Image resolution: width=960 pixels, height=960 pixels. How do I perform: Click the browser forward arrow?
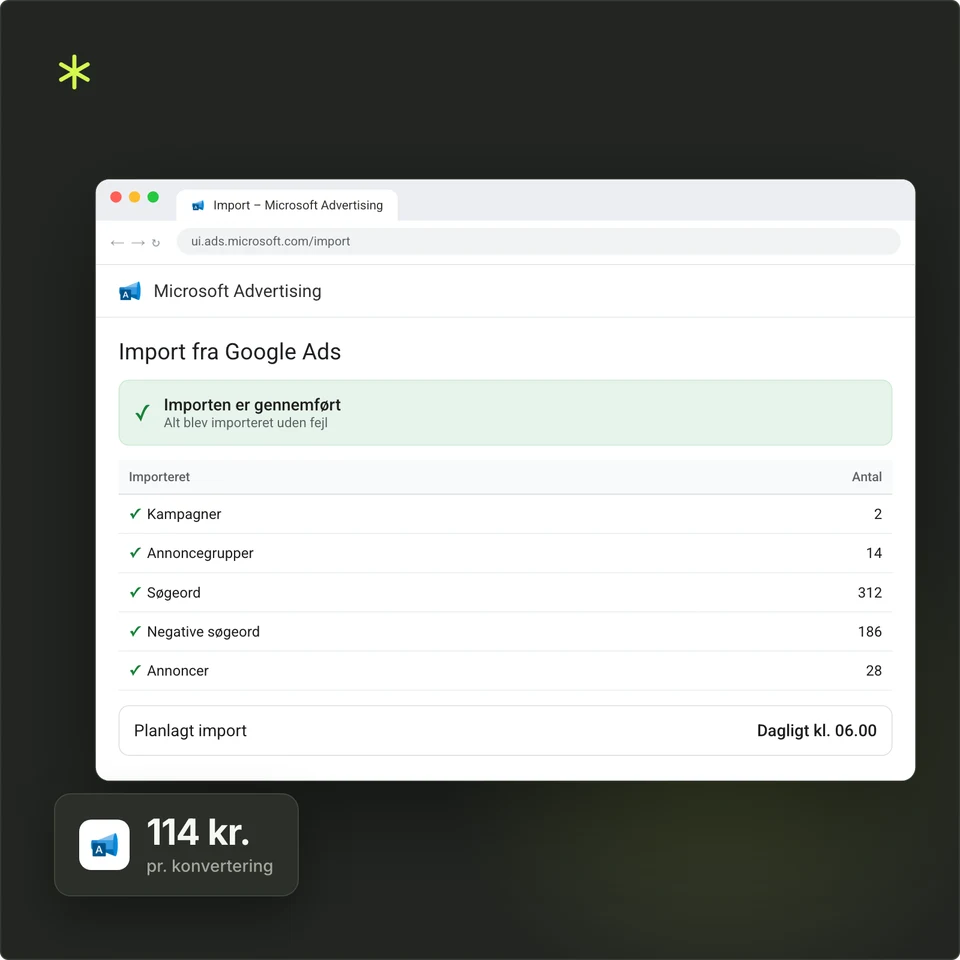click(138, 243)
